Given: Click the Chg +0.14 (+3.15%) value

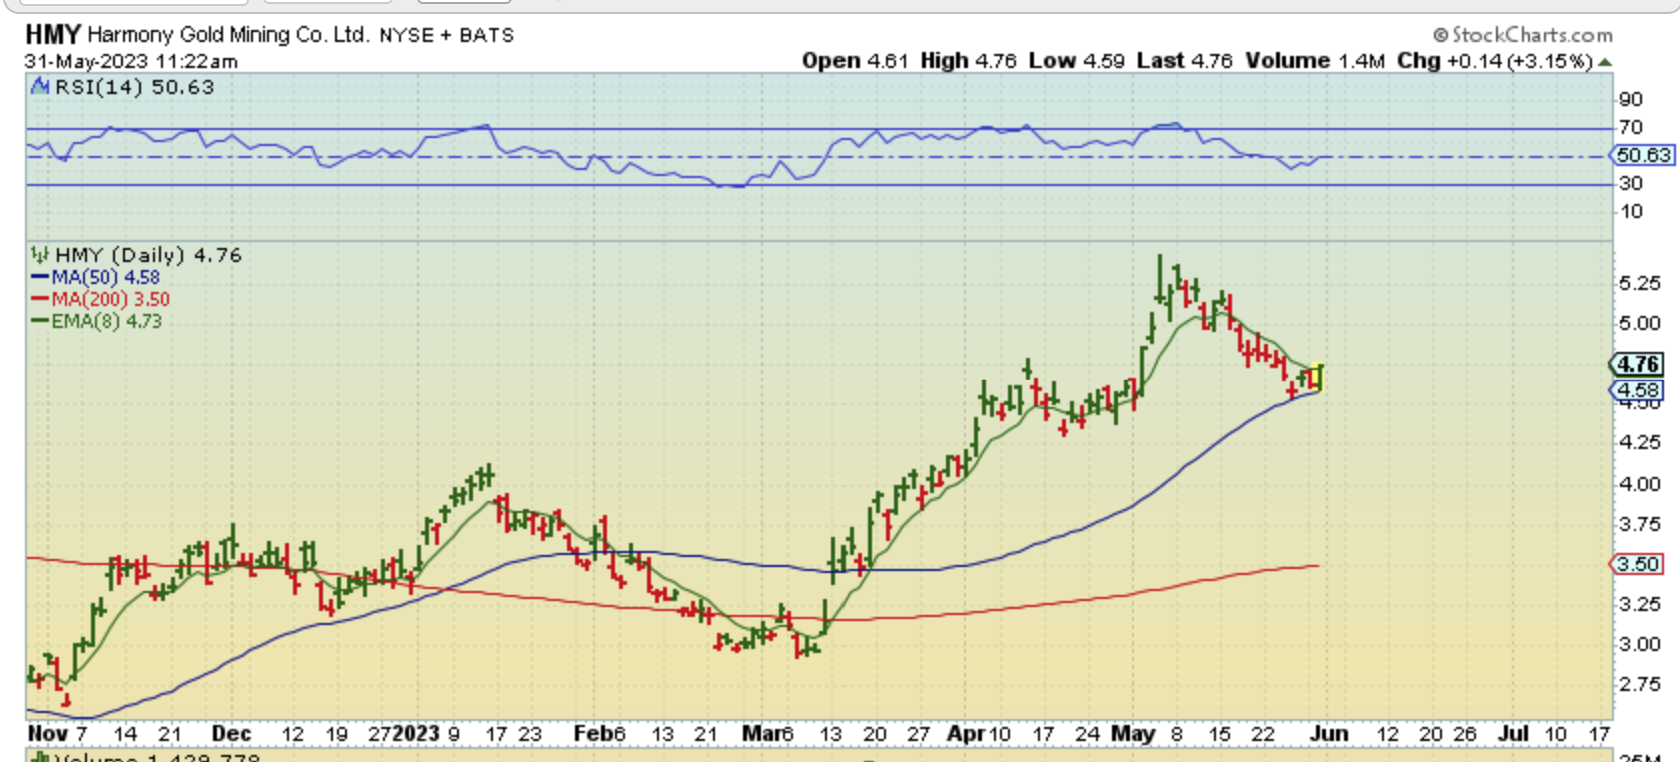Looking at the screenshot, I should 1495,61.
